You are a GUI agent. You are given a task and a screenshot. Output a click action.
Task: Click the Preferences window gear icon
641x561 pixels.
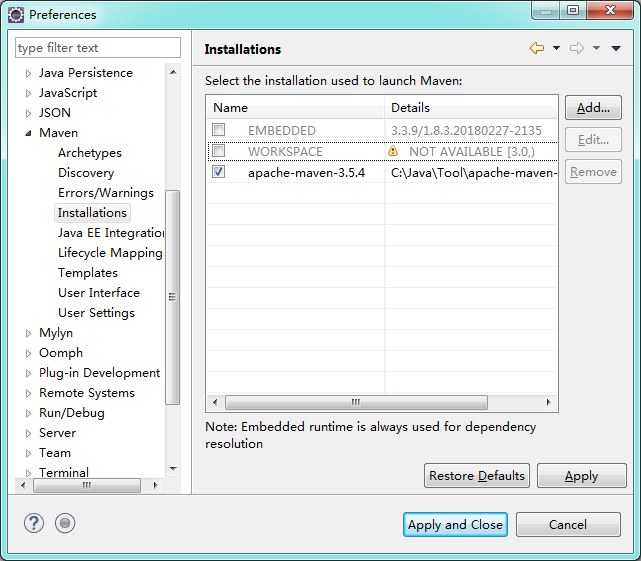coord(16,15)
